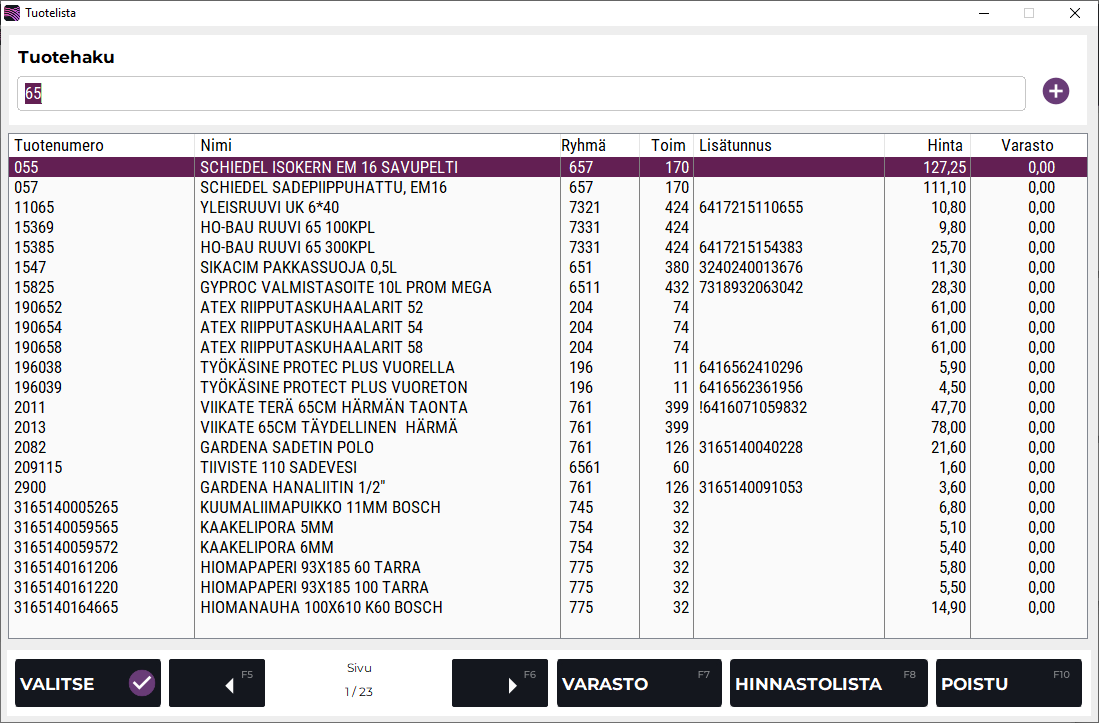This screenshot has height=723, width=1099.
Task: Maximize the Tuotelista window
Action: tap(1028, 13)
